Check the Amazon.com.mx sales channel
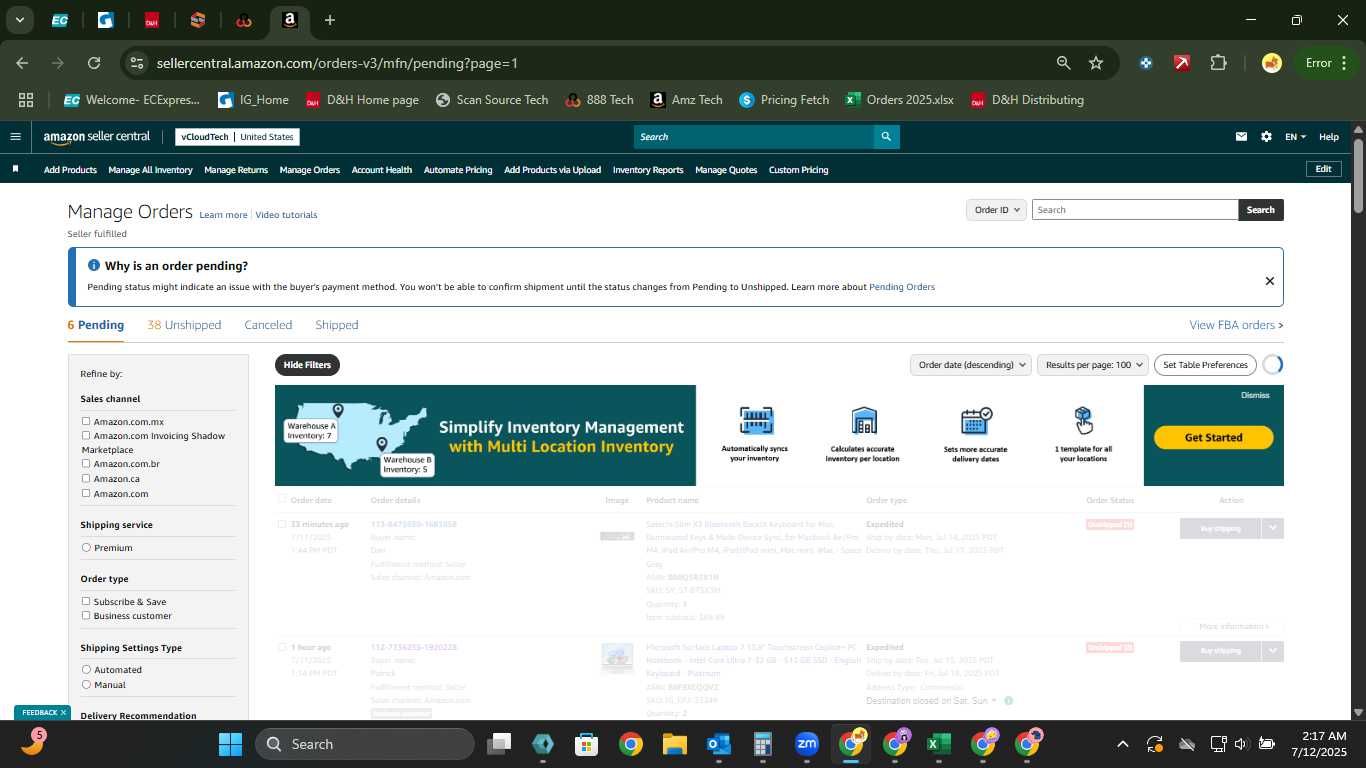Image resolution: width=1366 pixels, height=768 pixels. click(86, 422)
